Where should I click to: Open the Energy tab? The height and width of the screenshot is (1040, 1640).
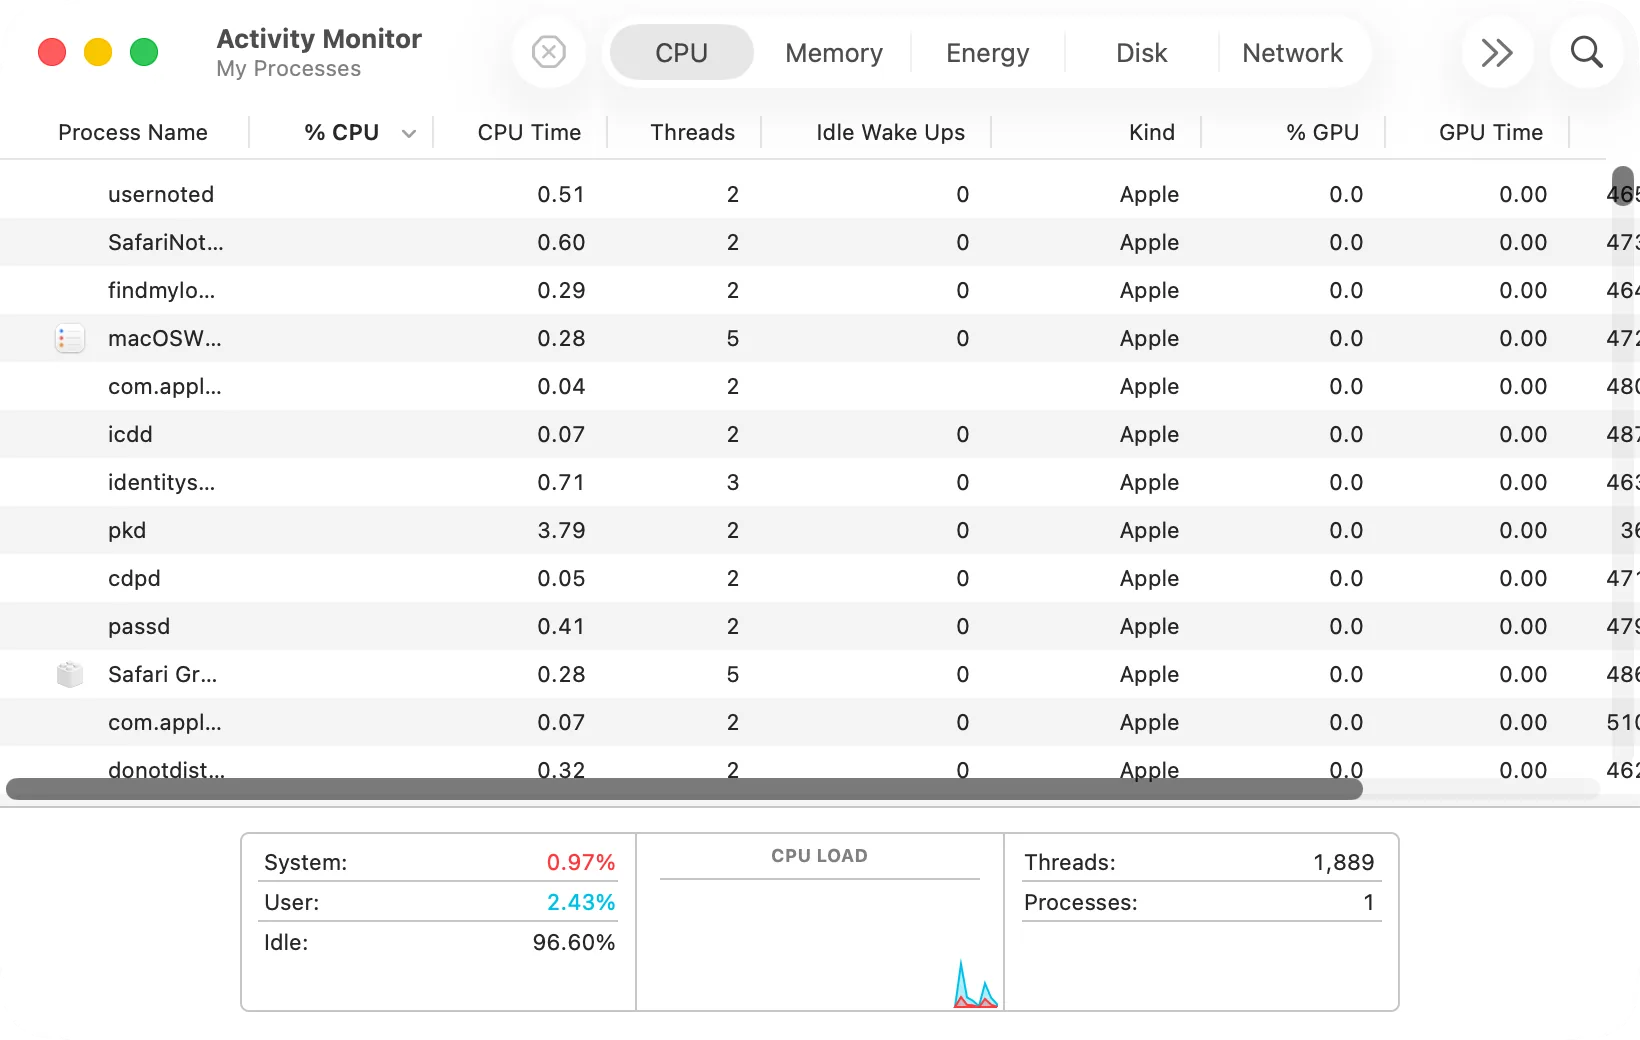coord(988,52)
